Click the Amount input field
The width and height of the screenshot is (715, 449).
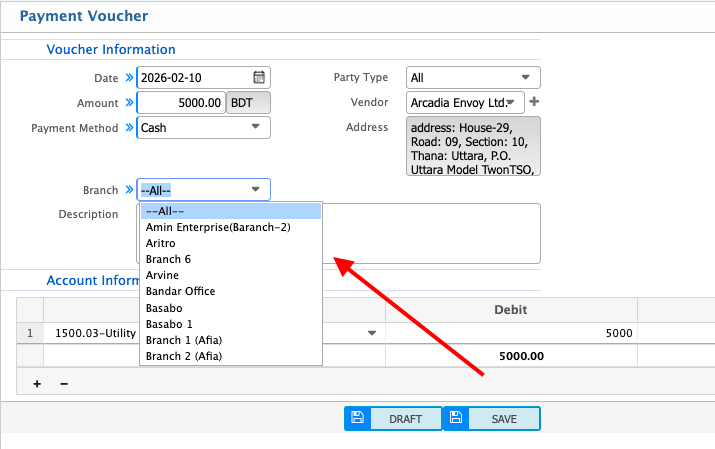click(181, 103)
